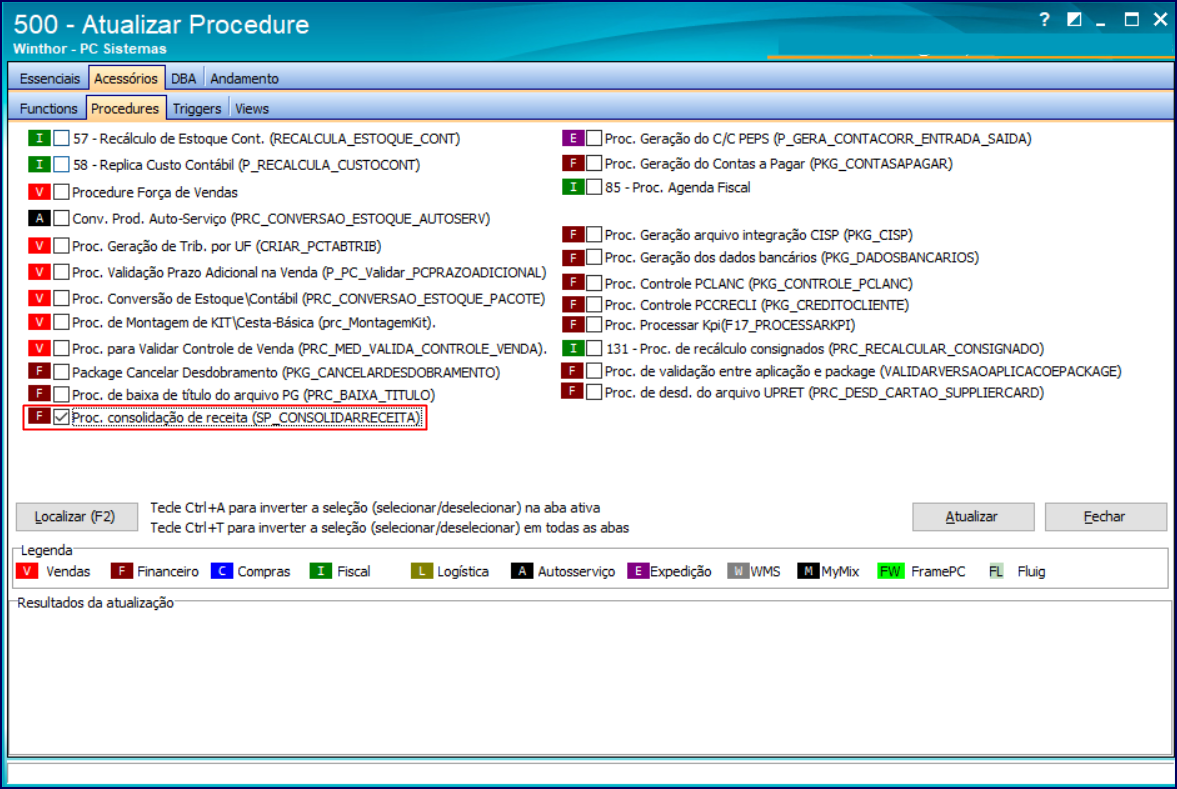Select the Procedures sub-tab
Screen dimensions: 1177x789
point(125,108)
